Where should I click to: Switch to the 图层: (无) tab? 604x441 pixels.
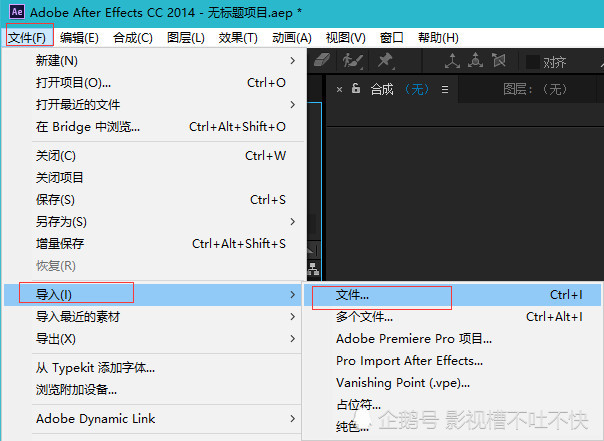535,89
